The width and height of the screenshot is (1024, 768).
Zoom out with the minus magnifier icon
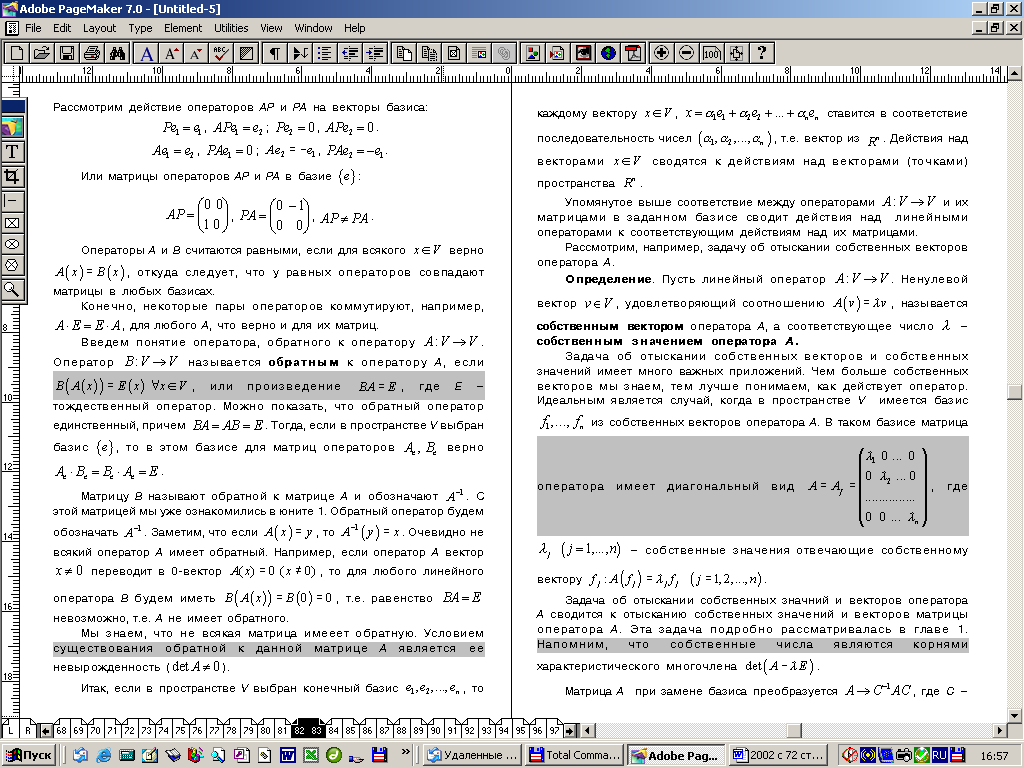pyautogui.click(x=686, y=53)
